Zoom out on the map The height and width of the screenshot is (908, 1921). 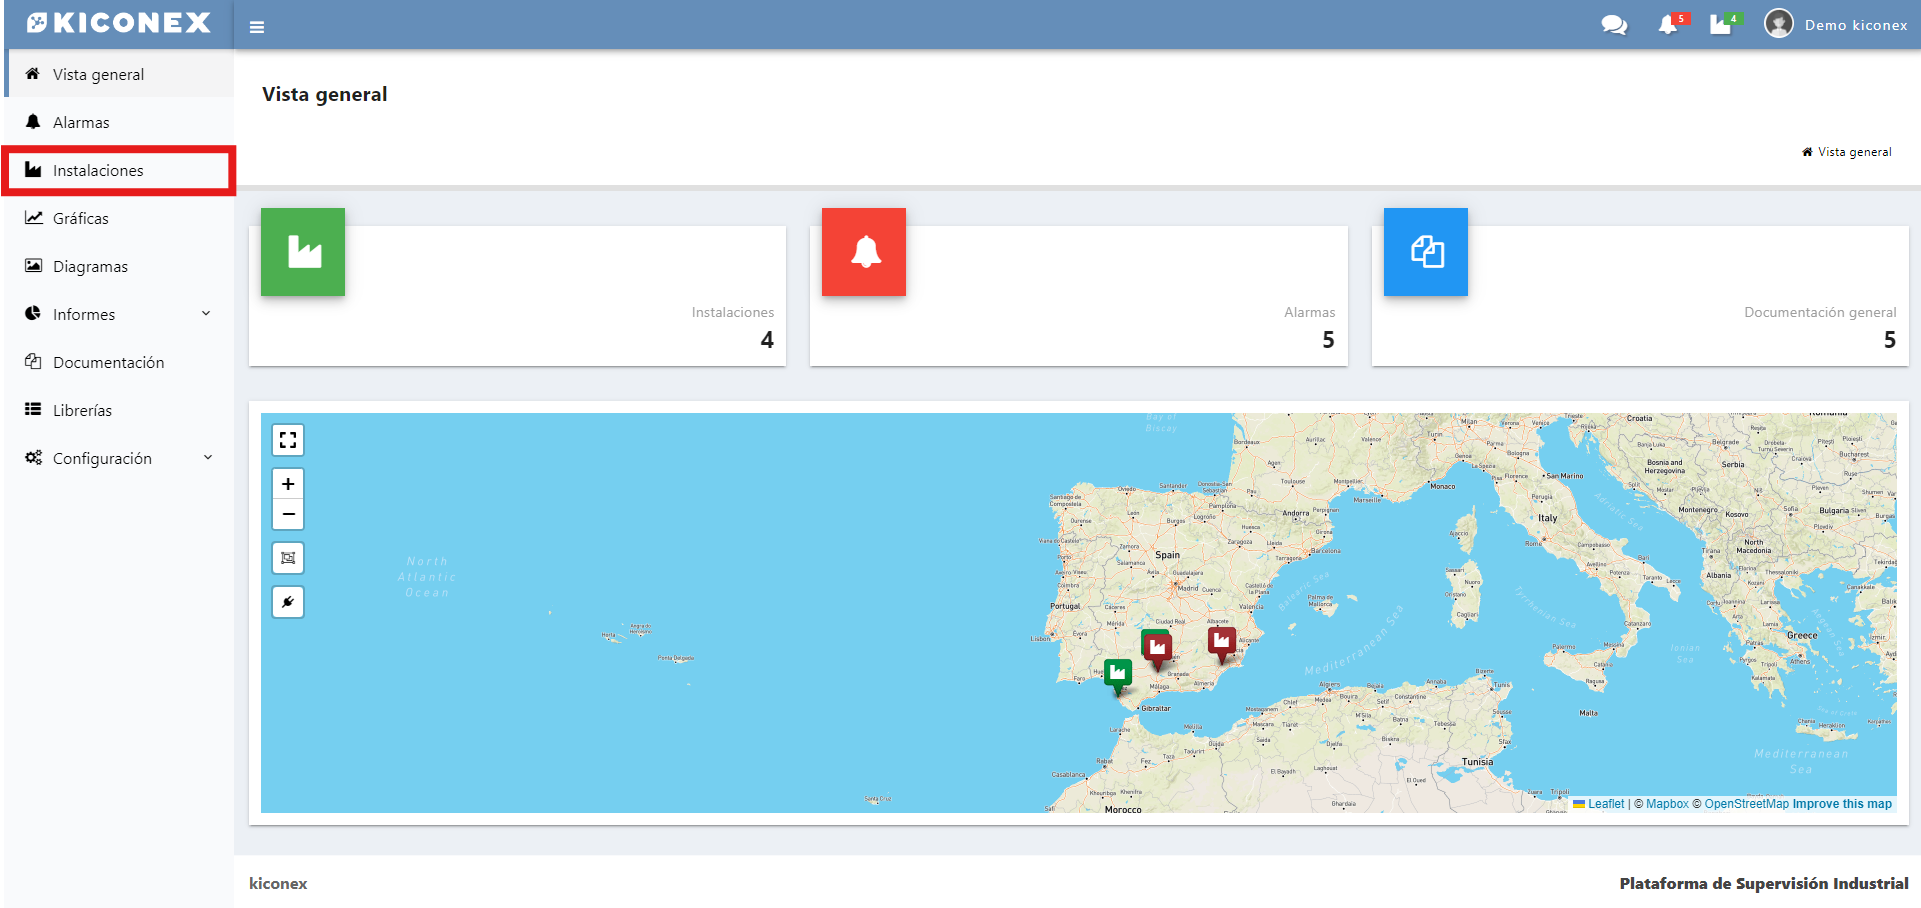288,514
